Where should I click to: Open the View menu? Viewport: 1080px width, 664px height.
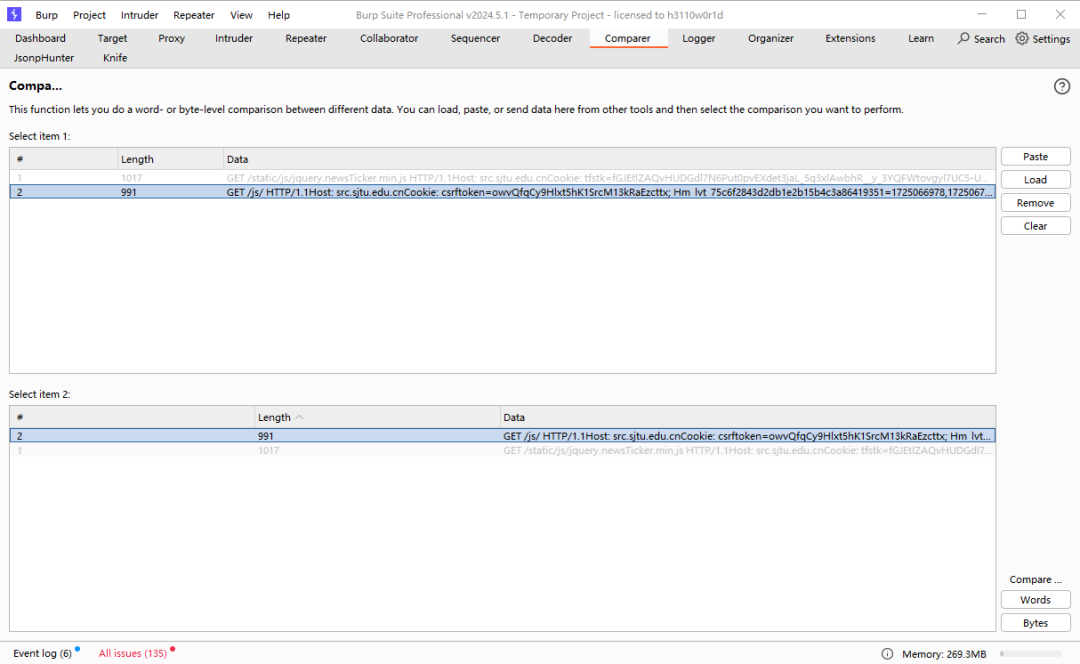pos(241,14)
